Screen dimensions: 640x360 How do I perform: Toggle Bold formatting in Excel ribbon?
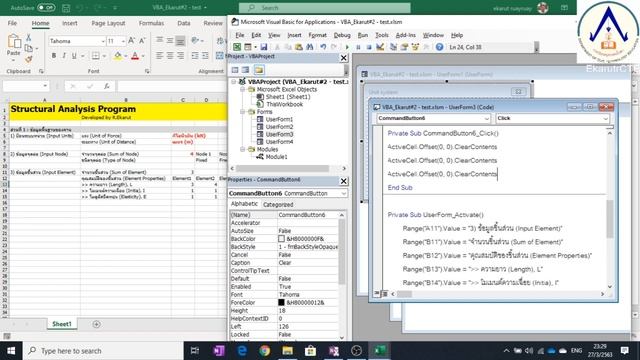(54, 56)
